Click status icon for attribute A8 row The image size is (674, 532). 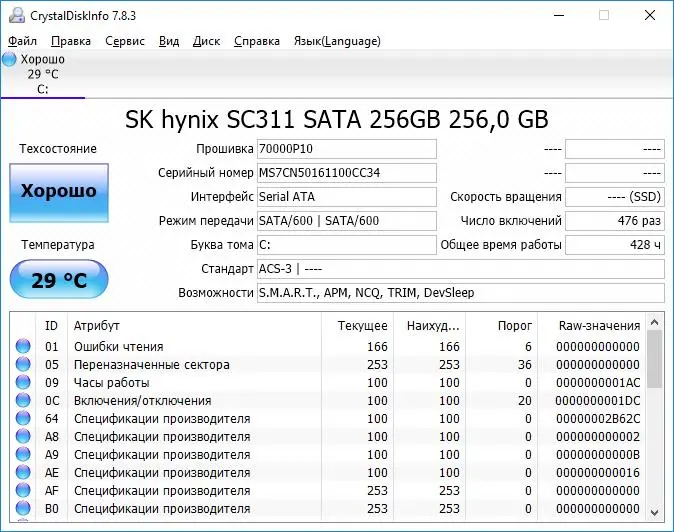(x=23, y=436)
